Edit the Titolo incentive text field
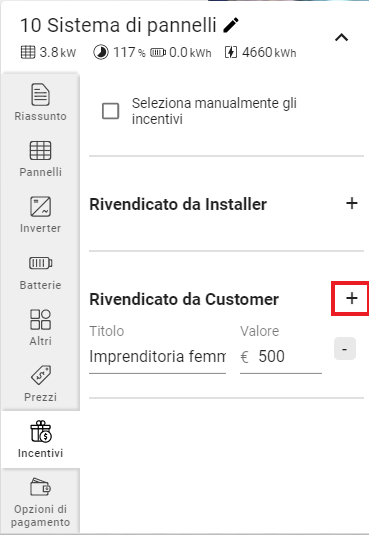The height and width of the screenshot is (535, 369). coord(157,357)
